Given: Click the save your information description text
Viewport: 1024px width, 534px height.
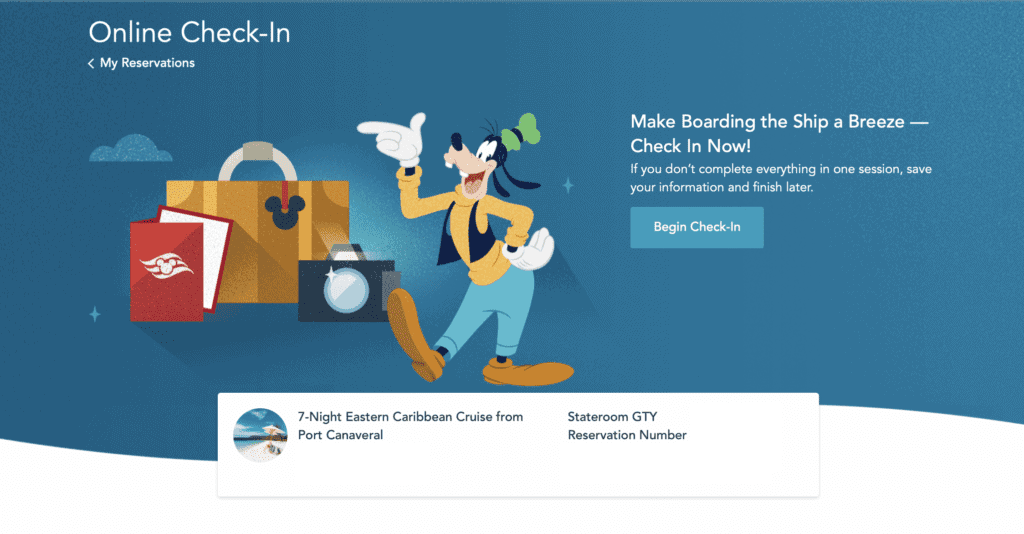Looking at the screenshot, I should point(780,178).
